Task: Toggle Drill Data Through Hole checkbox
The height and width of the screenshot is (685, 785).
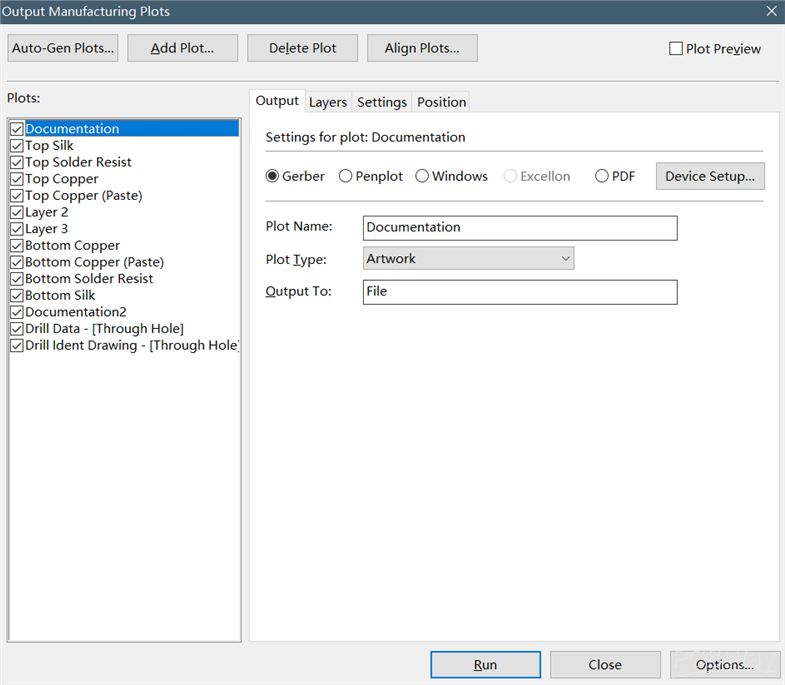Action: (x=17, y=329)
